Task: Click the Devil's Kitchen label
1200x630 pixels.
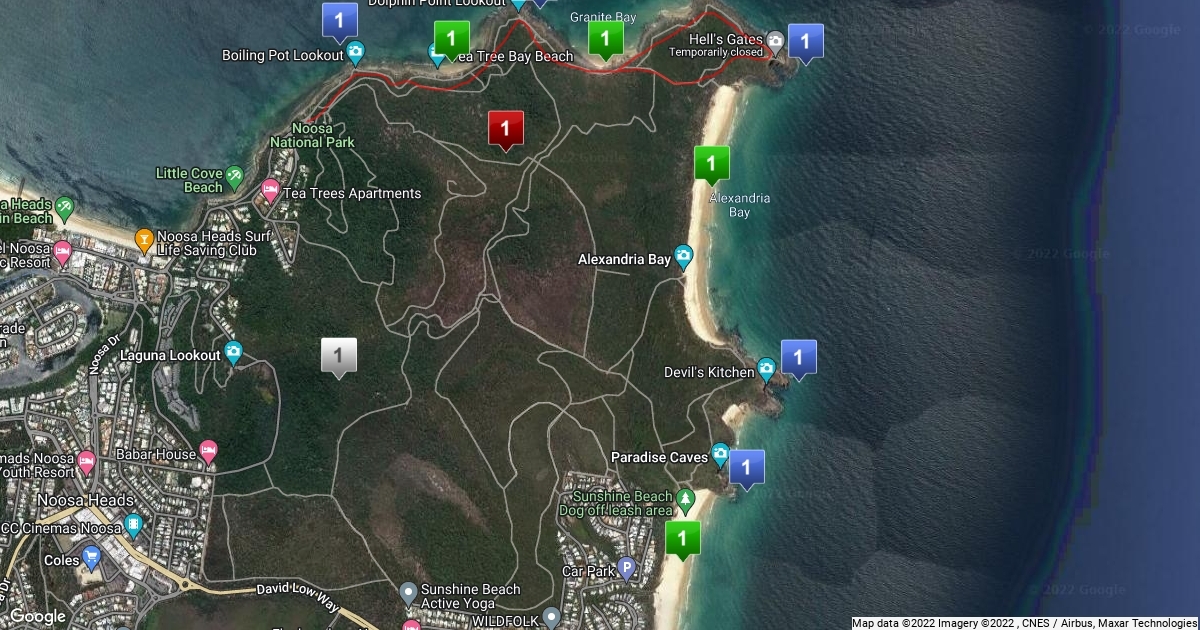Action: pyautogui.click(x=709, y=372)
